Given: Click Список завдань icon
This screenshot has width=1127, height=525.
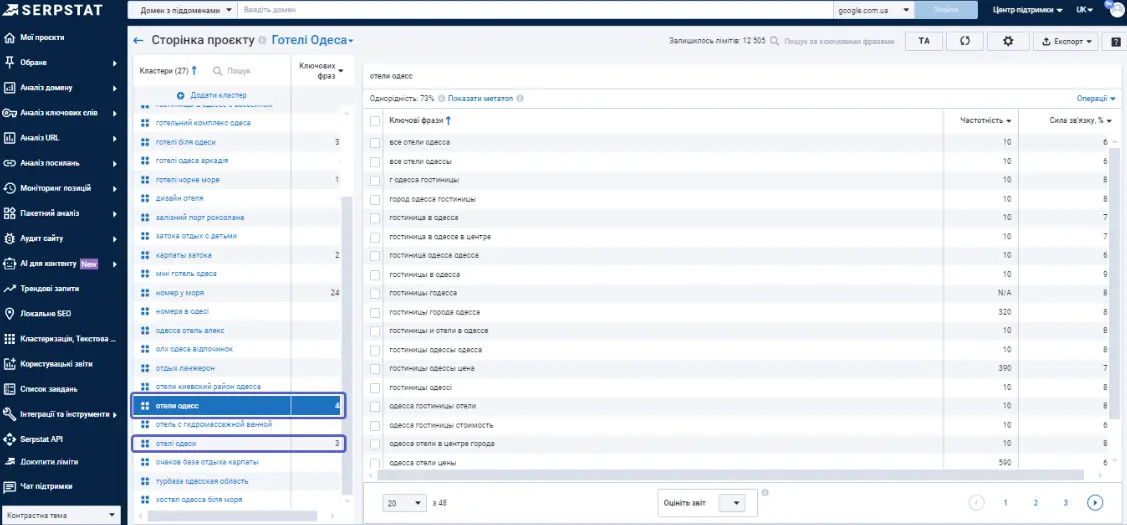Looking at the screenshot, I should pos(9,388).
